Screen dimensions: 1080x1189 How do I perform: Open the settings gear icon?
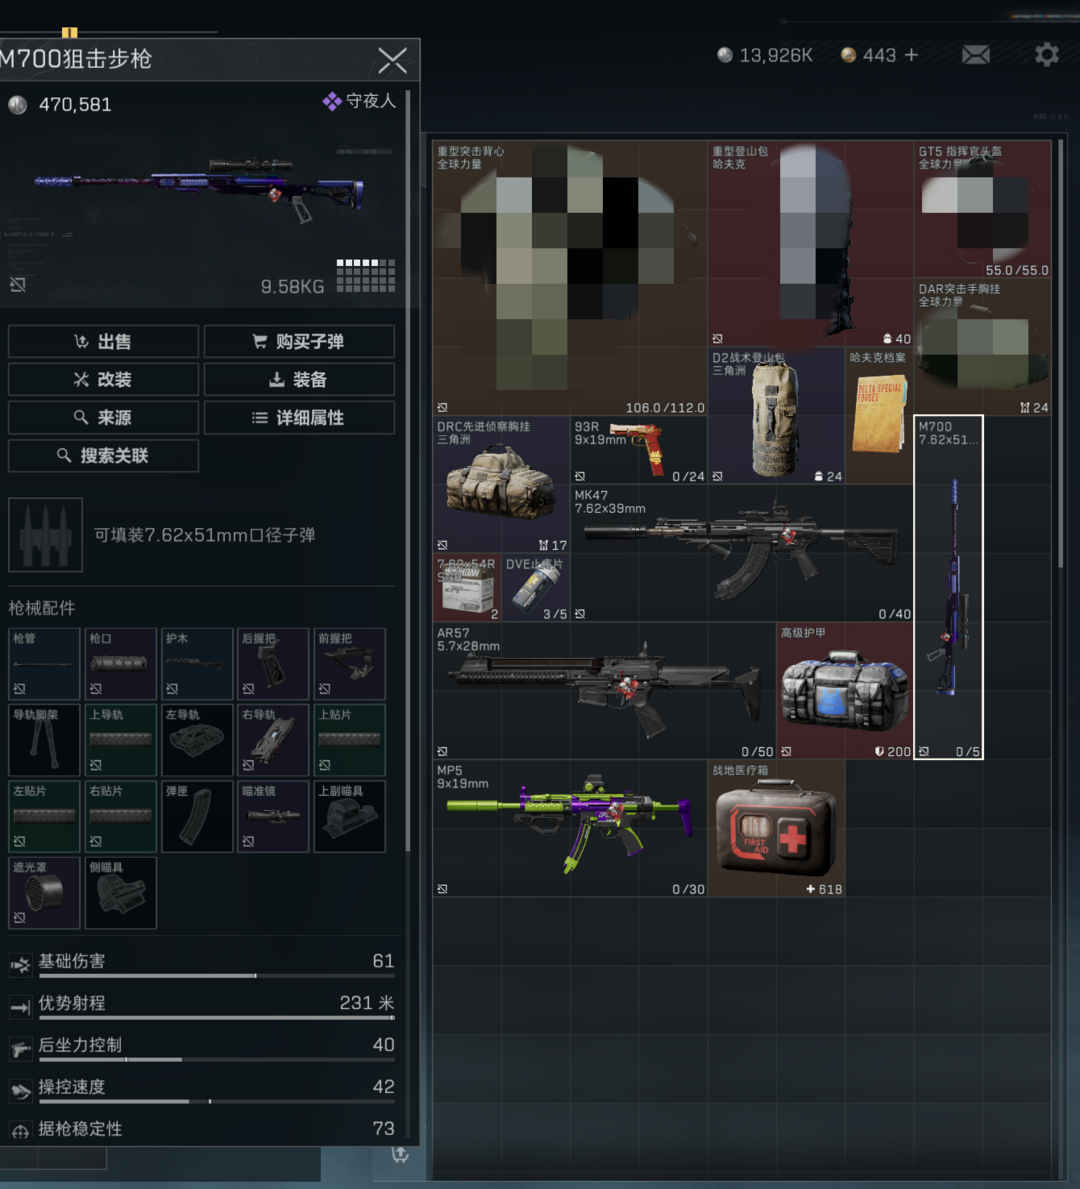point(1047,55)
